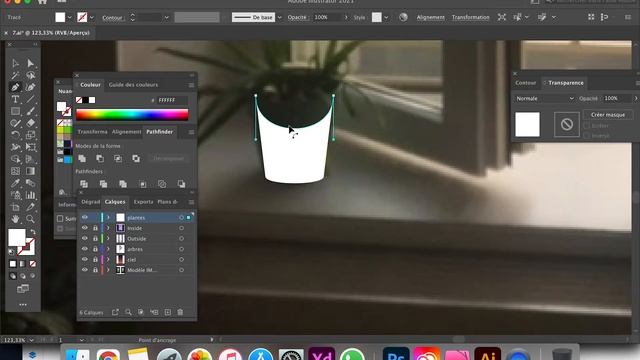The height and width of the screenshot is (360, 640).
Task: Click the Décomposer button in Pathfinder
Action: coord(169,158)
